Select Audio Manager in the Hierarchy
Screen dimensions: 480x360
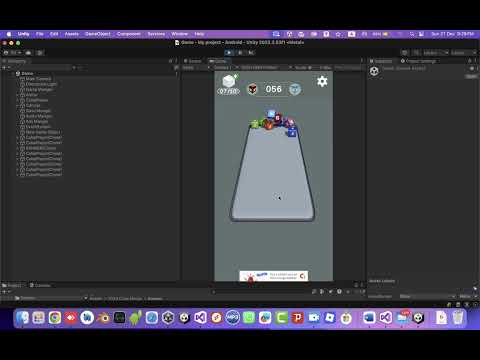(x=39, y=116)
